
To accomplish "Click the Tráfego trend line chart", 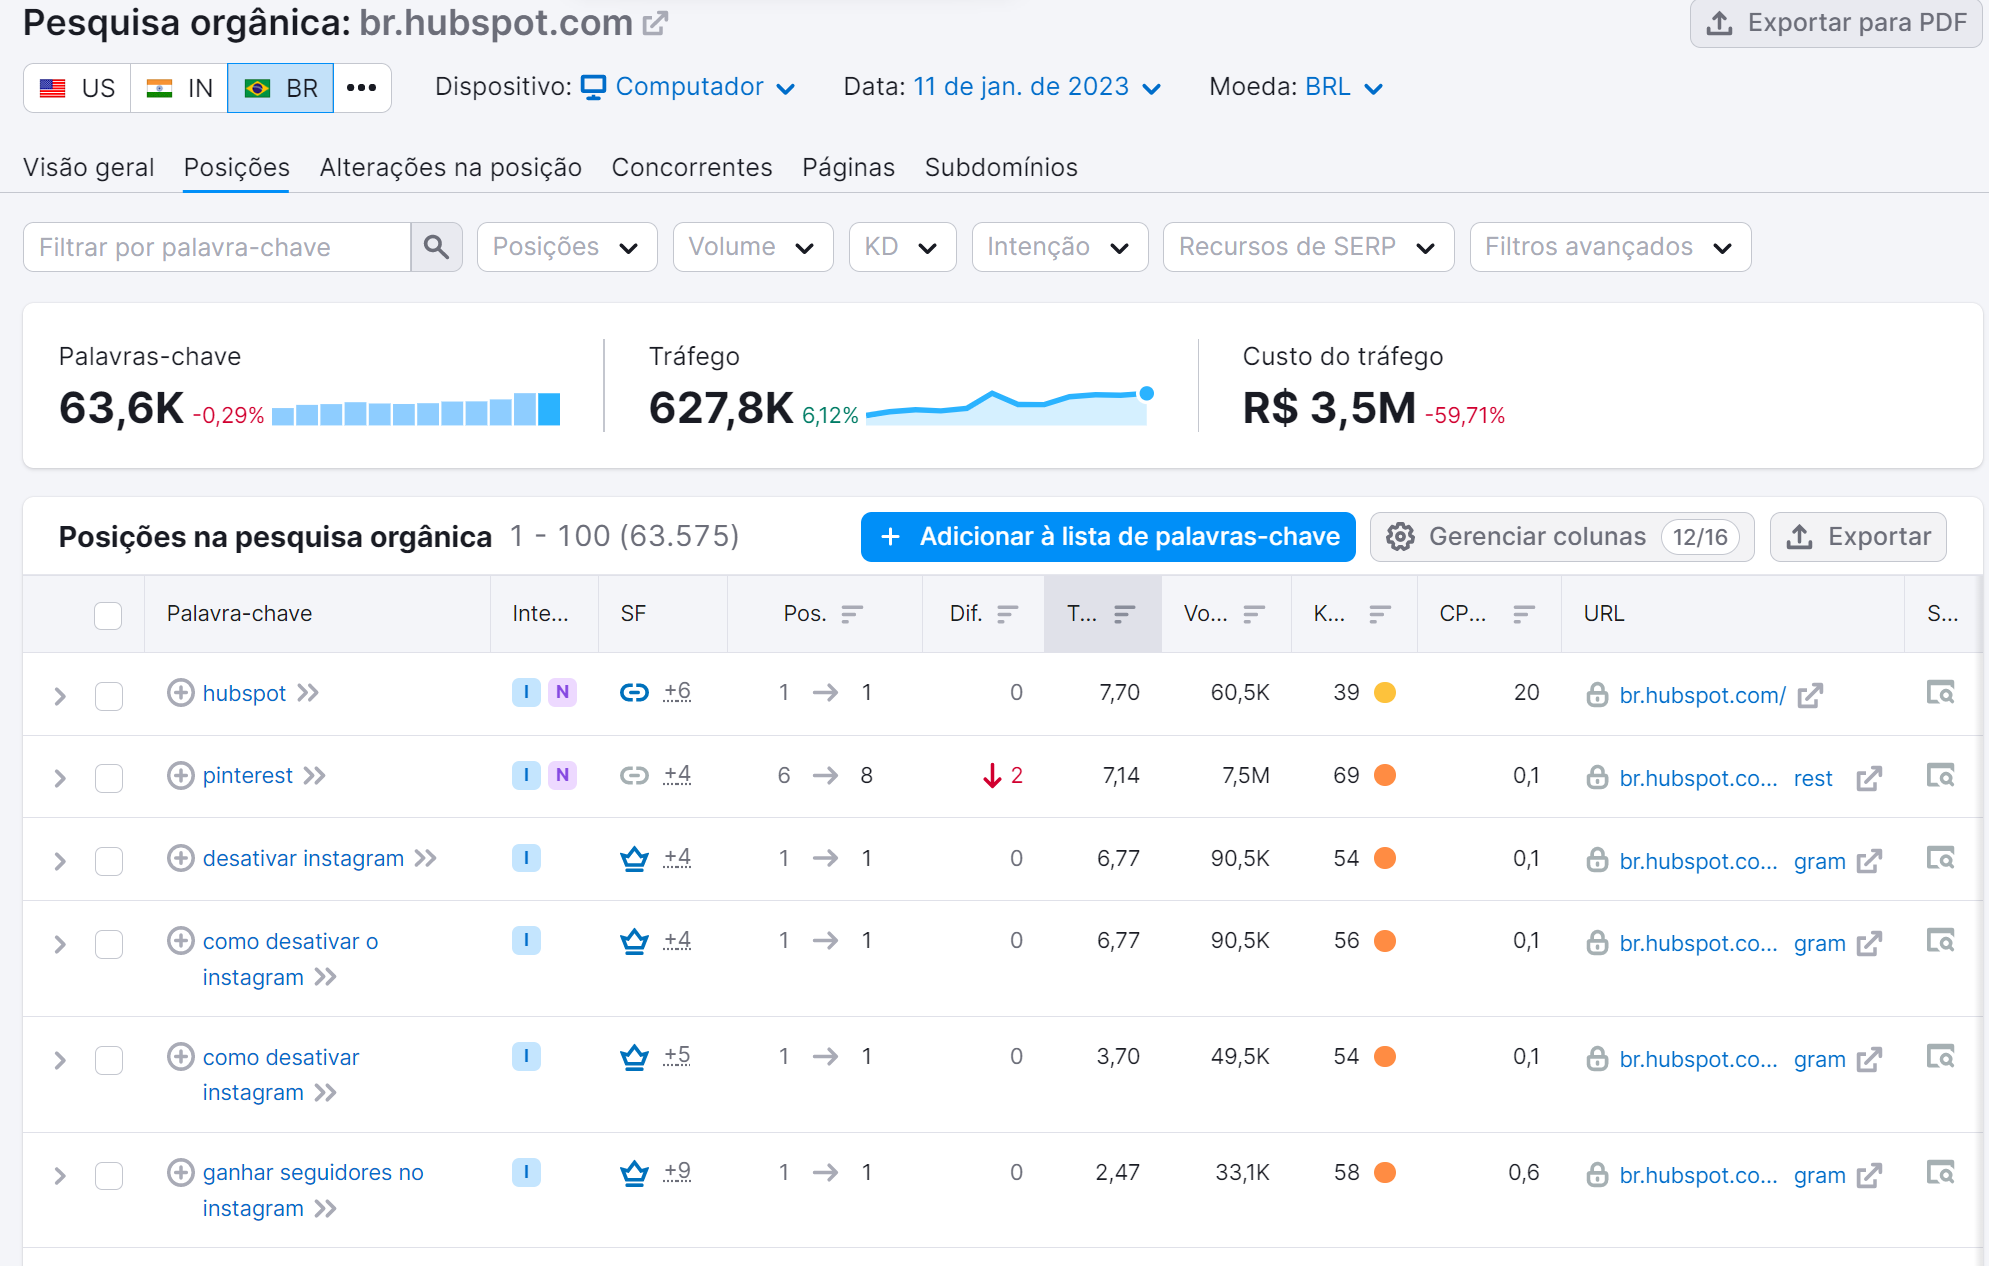I will (1010, 407).
